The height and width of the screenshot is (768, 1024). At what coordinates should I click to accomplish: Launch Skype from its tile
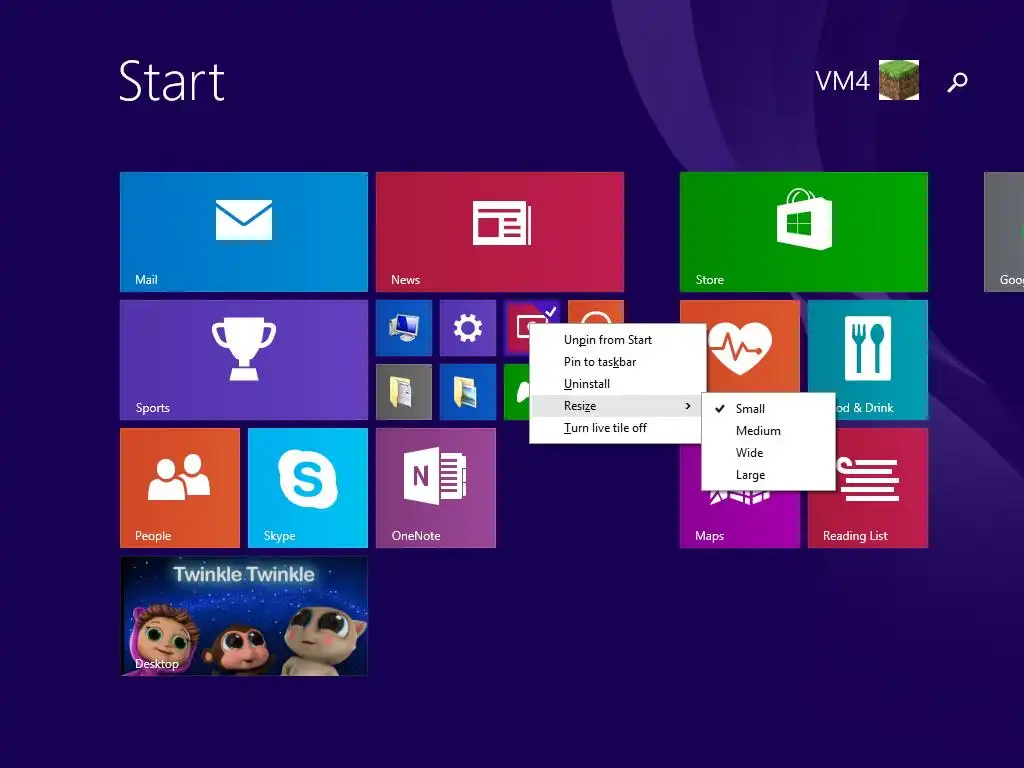(x=308, y=488)
